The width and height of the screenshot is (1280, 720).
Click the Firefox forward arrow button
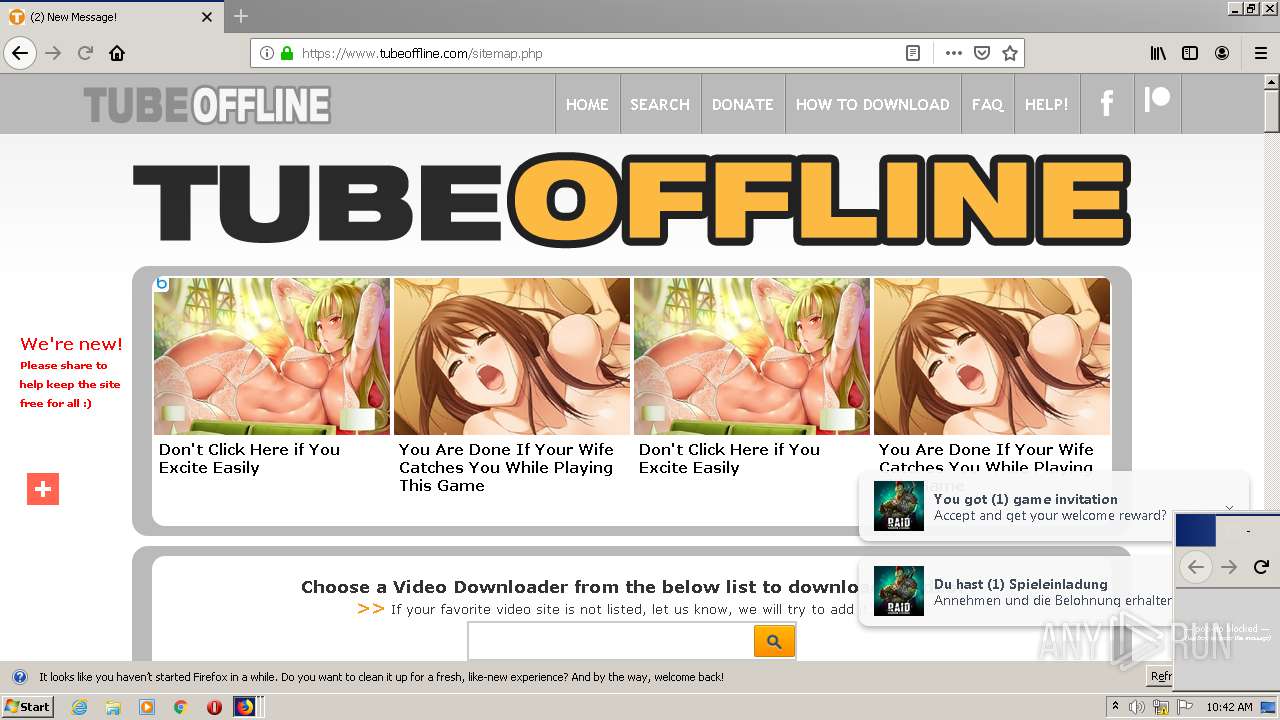54,53
